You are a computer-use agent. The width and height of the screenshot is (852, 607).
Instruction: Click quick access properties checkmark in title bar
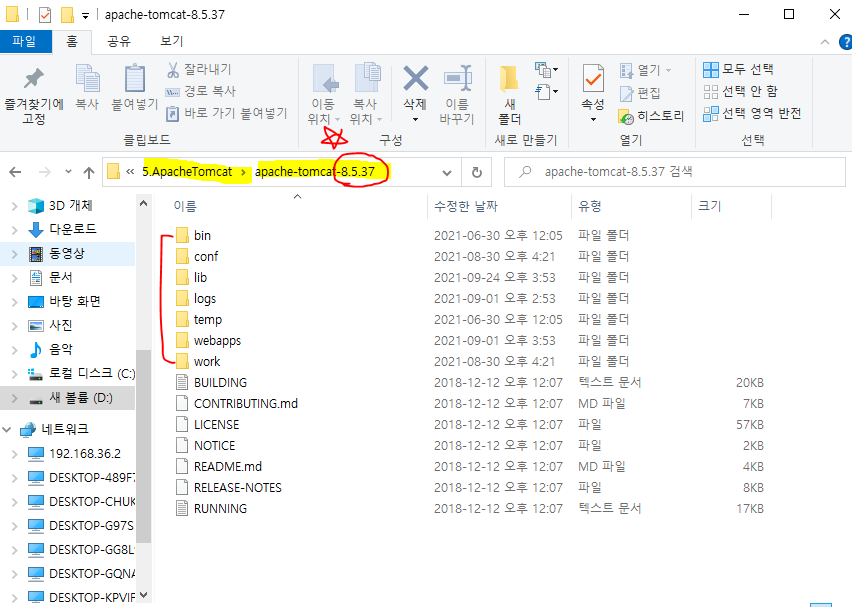click(45, 15)
